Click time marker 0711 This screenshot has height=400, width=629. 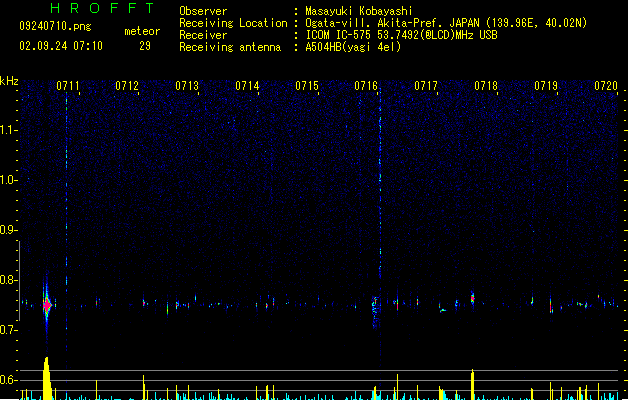(x=67, y=86)
